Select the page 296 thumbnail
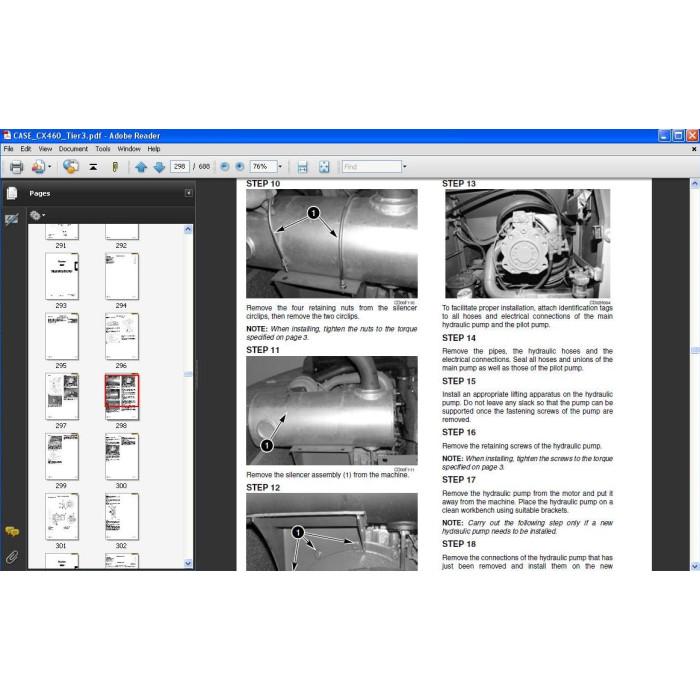This screenshot has height=700, width=700. pos(122,336)
